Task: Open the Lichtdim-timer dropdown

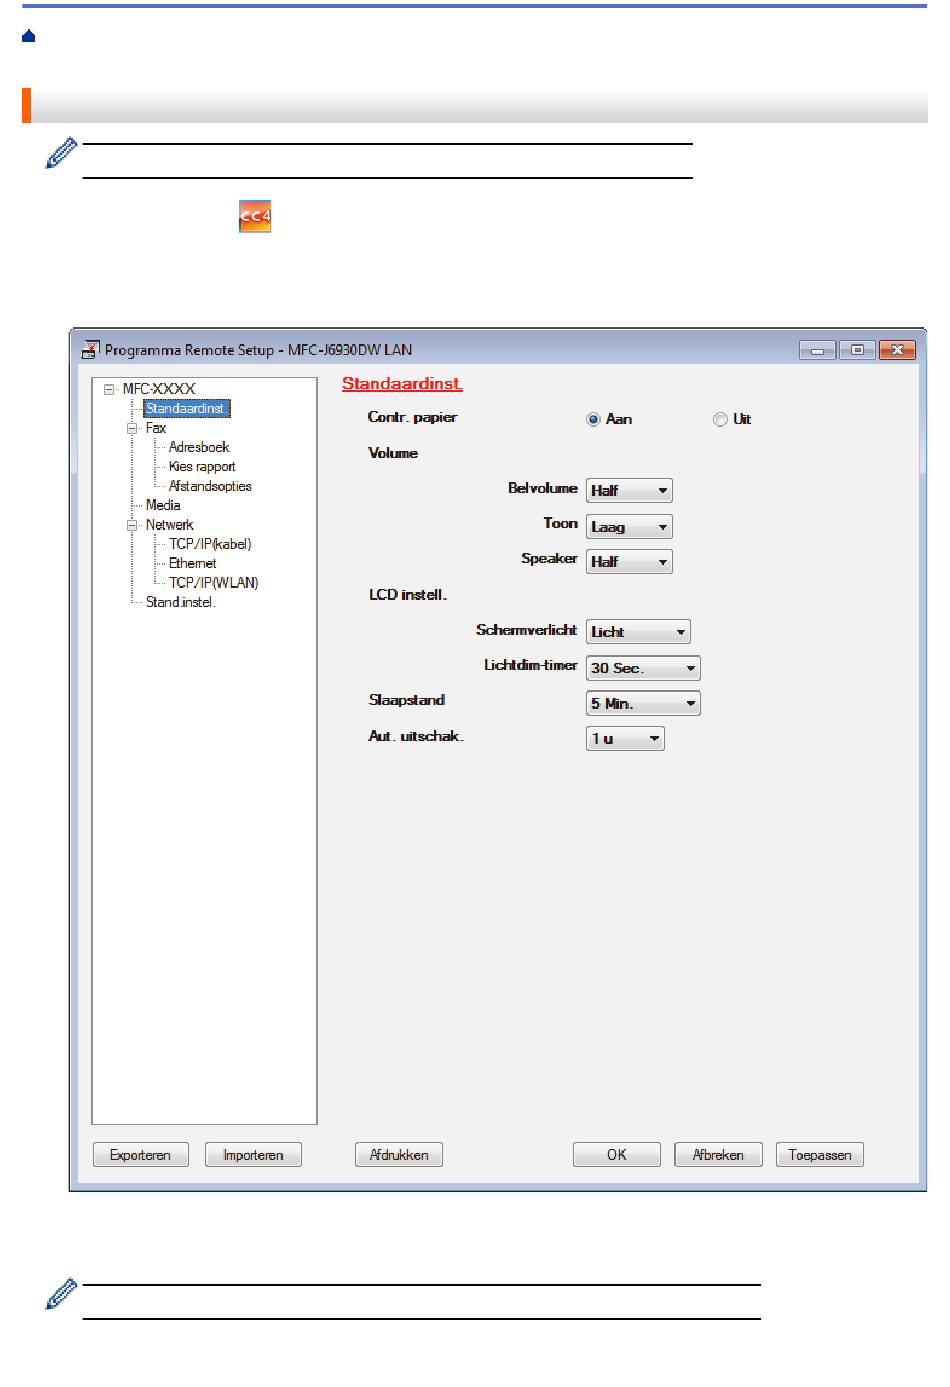Action: (643, 668)
